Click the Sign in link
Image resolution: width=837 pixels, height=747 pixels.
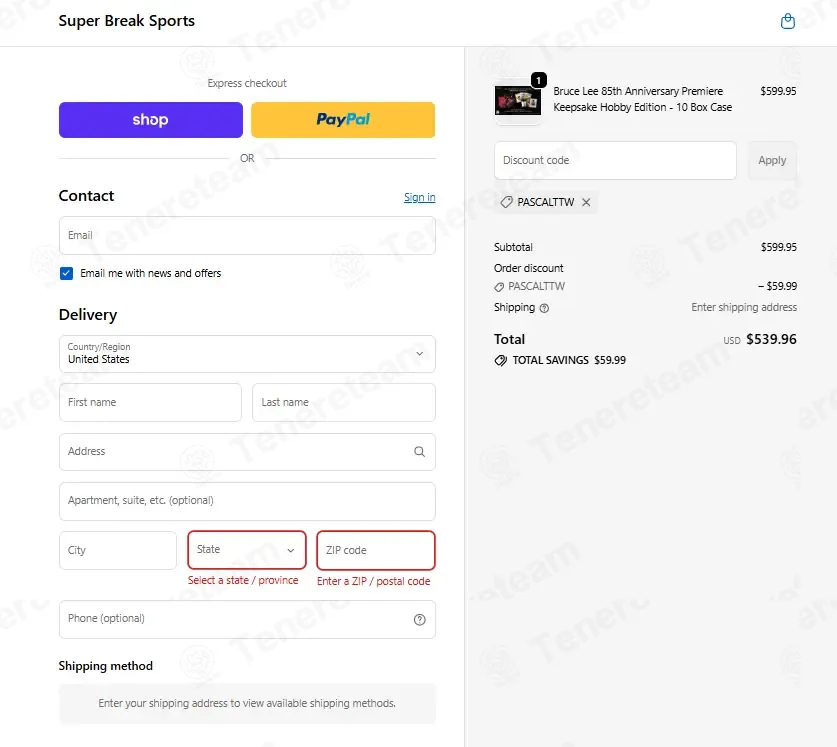(420, 197)
